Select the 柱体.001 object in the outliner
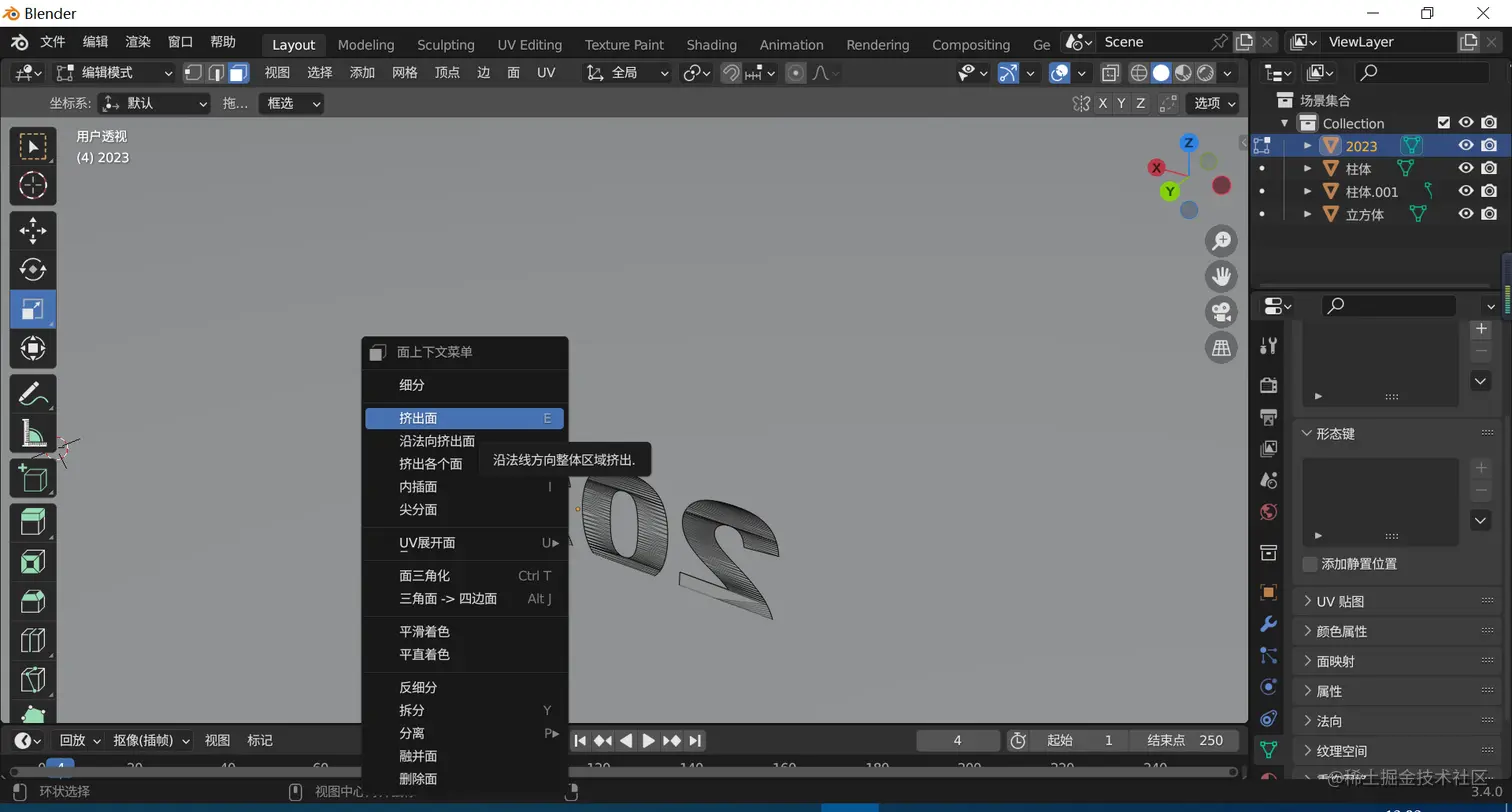1512x812 pixels. click(1372, 192)
